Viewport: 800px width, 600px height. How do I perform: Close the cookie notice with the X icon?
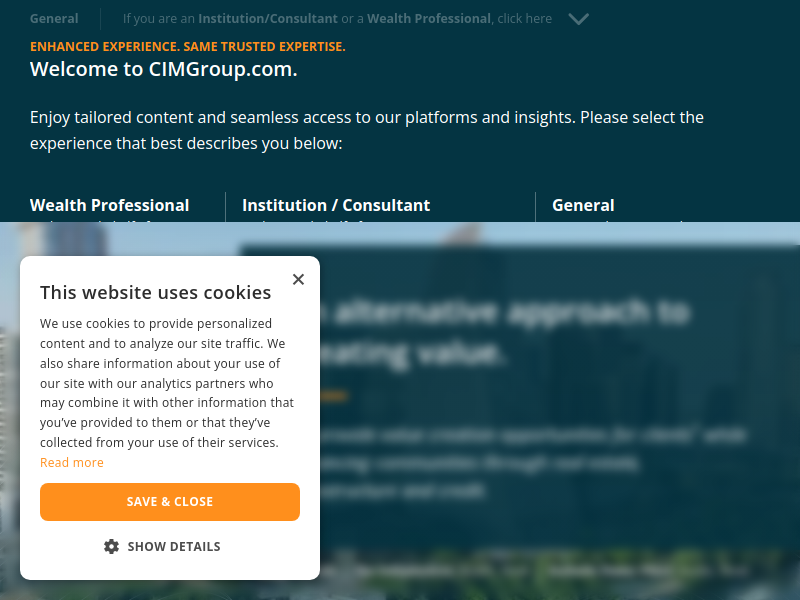(x=298, y=279)
